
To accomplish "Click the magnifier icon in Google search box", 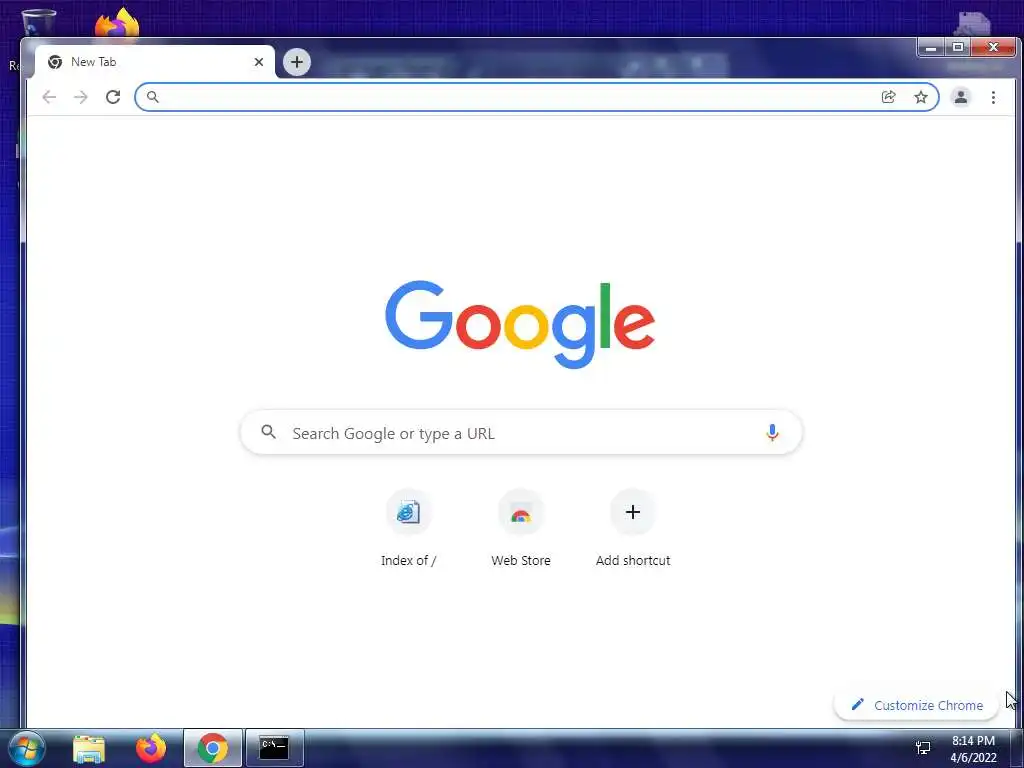I will (268, 432).
